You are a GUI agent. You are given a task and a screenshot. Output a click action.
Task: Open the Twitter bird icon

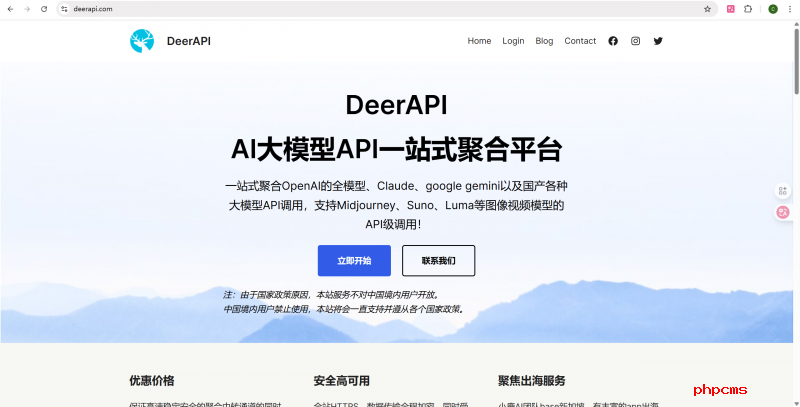tap(658, 41)
